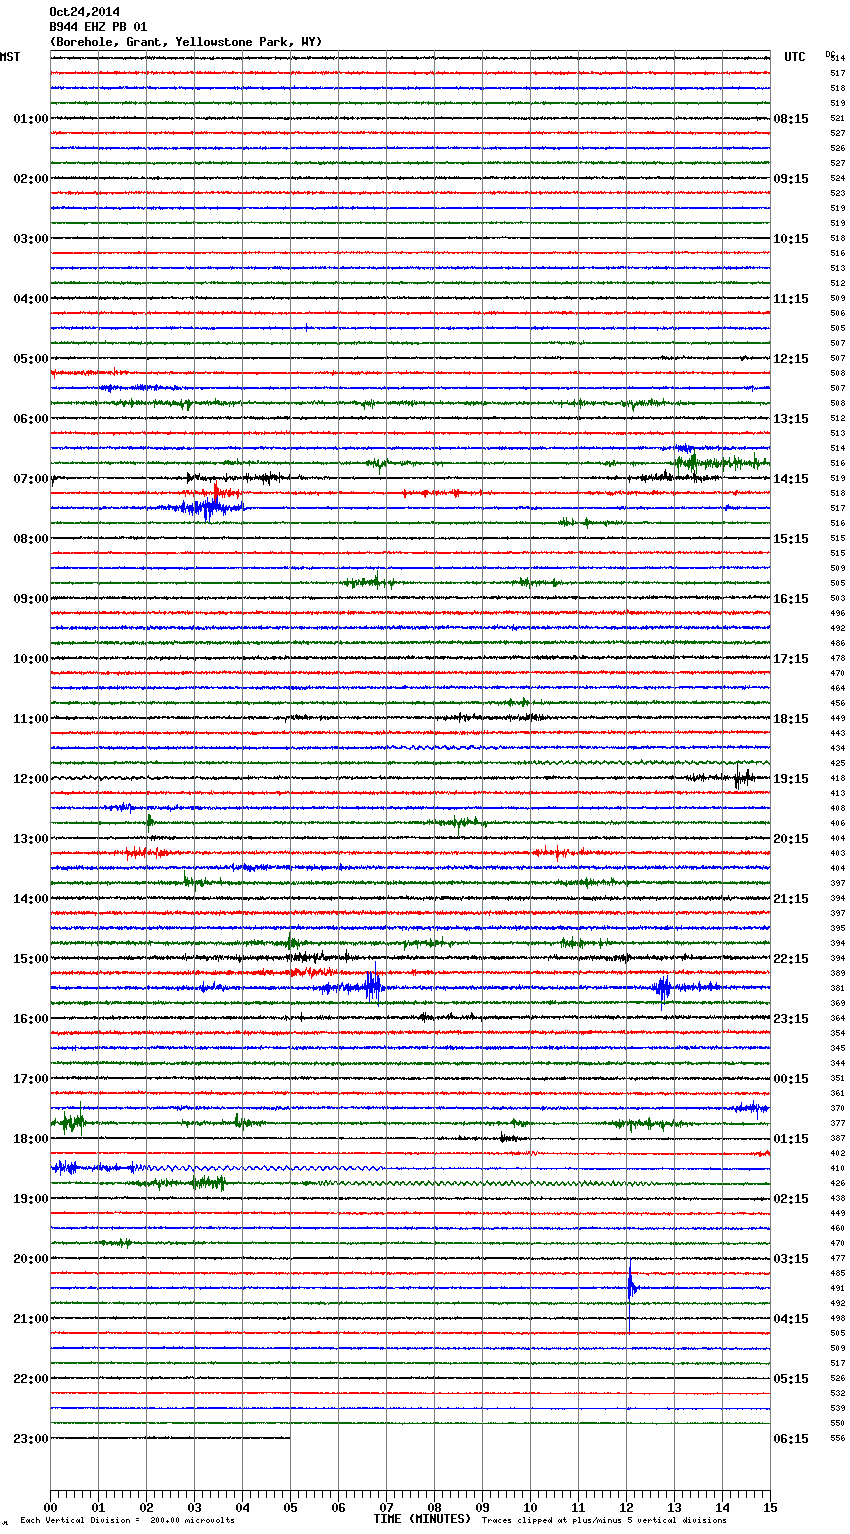The image size is (850, 1534).
Task: Click the 19:00 MST time label
Action: 30,1199
